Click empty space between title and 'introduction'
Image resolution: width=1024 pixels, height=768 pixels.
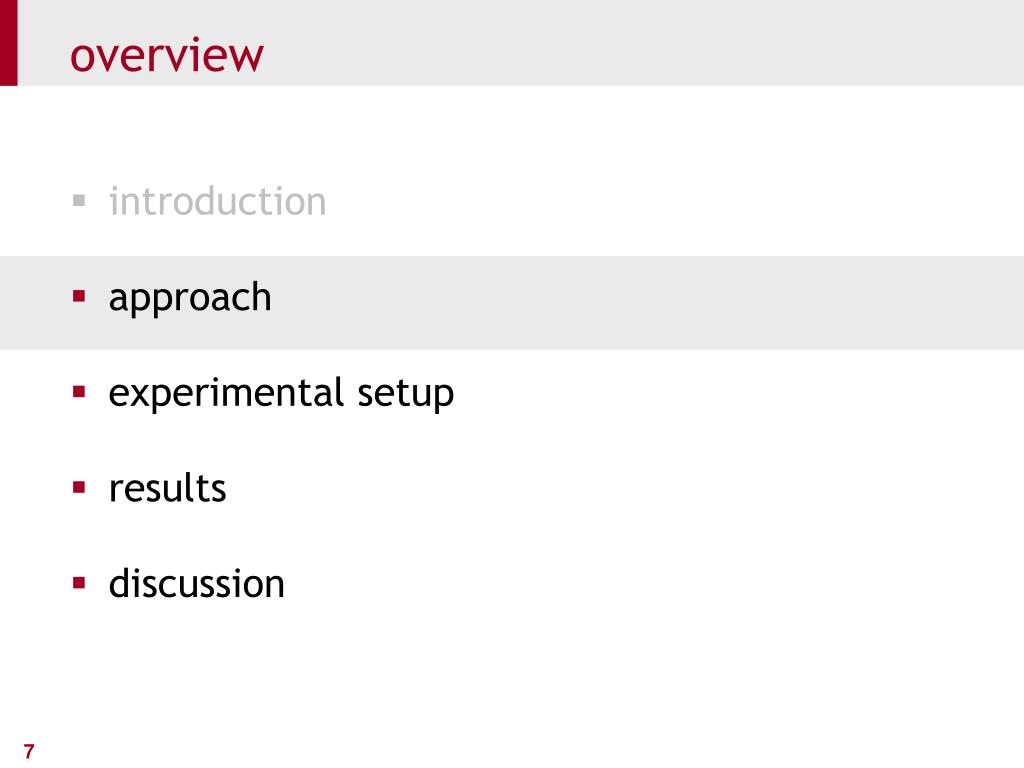[x=512, y=134]
